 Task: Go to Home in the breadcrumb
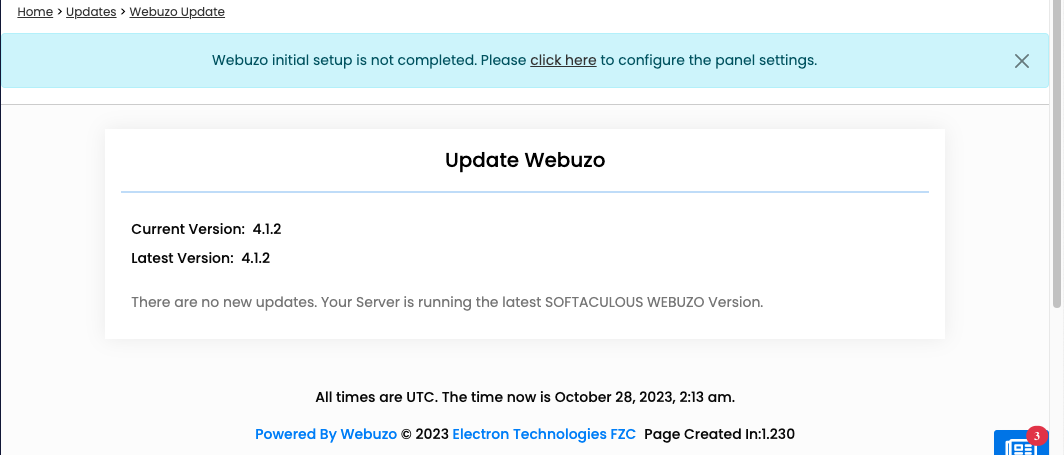[x=35, y=12]
